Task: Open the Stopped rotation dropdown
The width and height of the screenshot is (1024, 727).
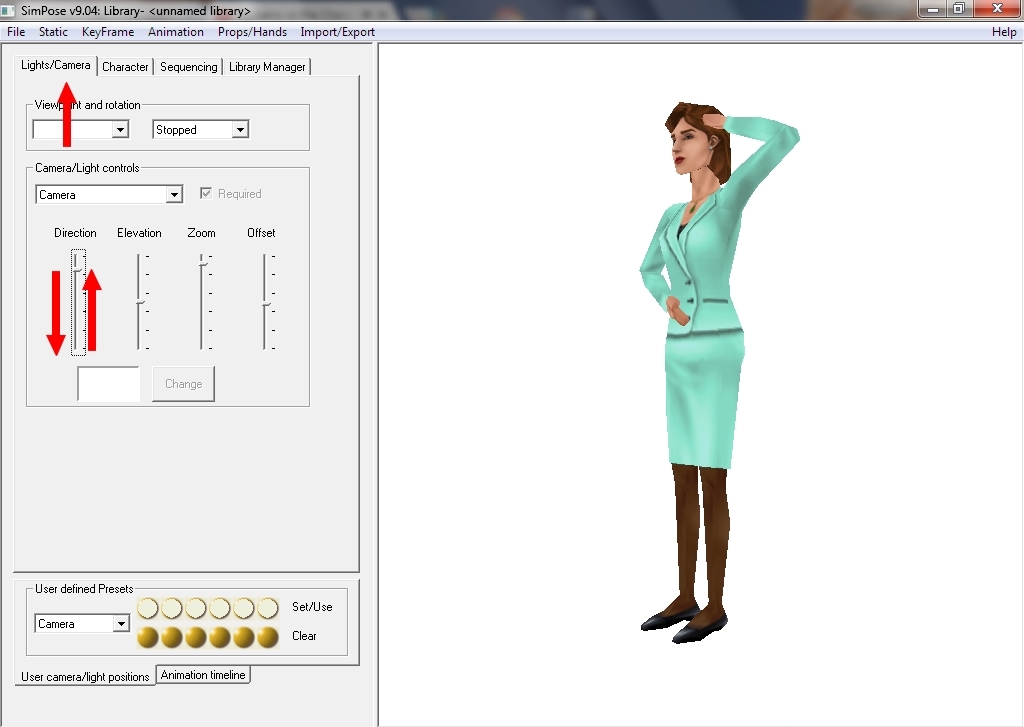Action: (239, 130)
